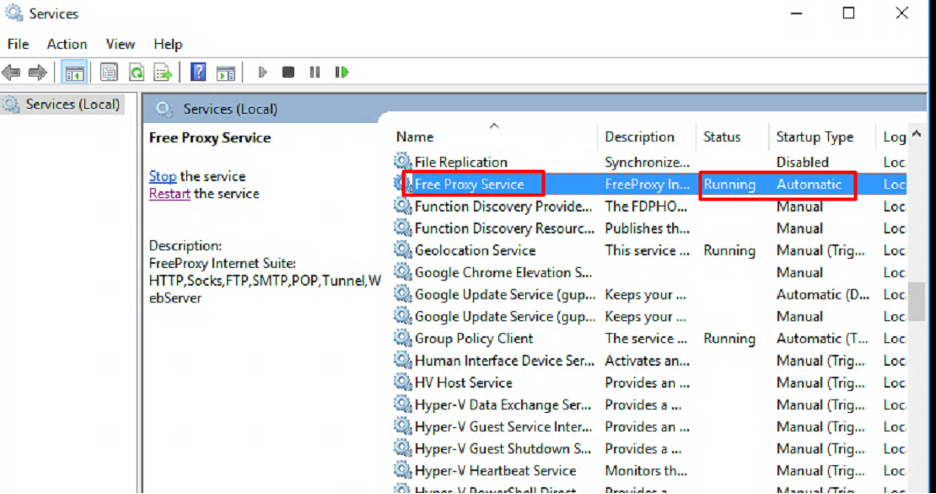Open the Action menu
The height and width of the screenshot is (494, 936).
[67, 44]
